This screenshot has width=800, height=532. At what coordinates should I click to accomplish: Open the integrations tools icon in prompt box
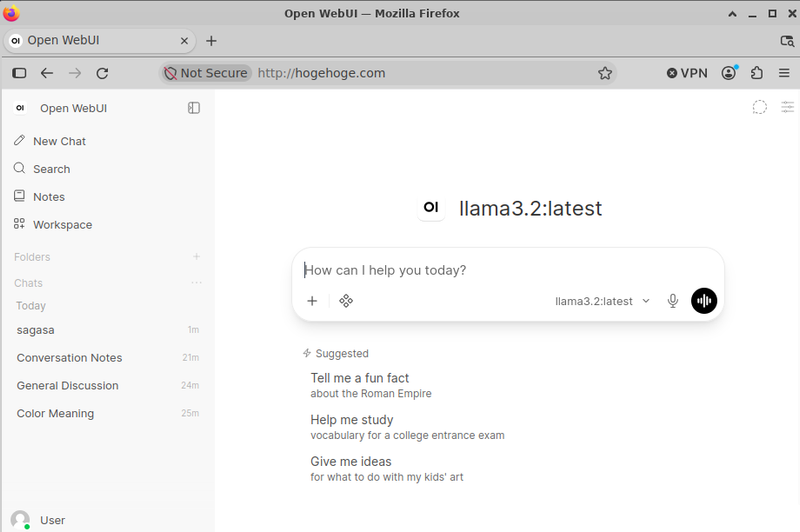click(x=346, y=301)
